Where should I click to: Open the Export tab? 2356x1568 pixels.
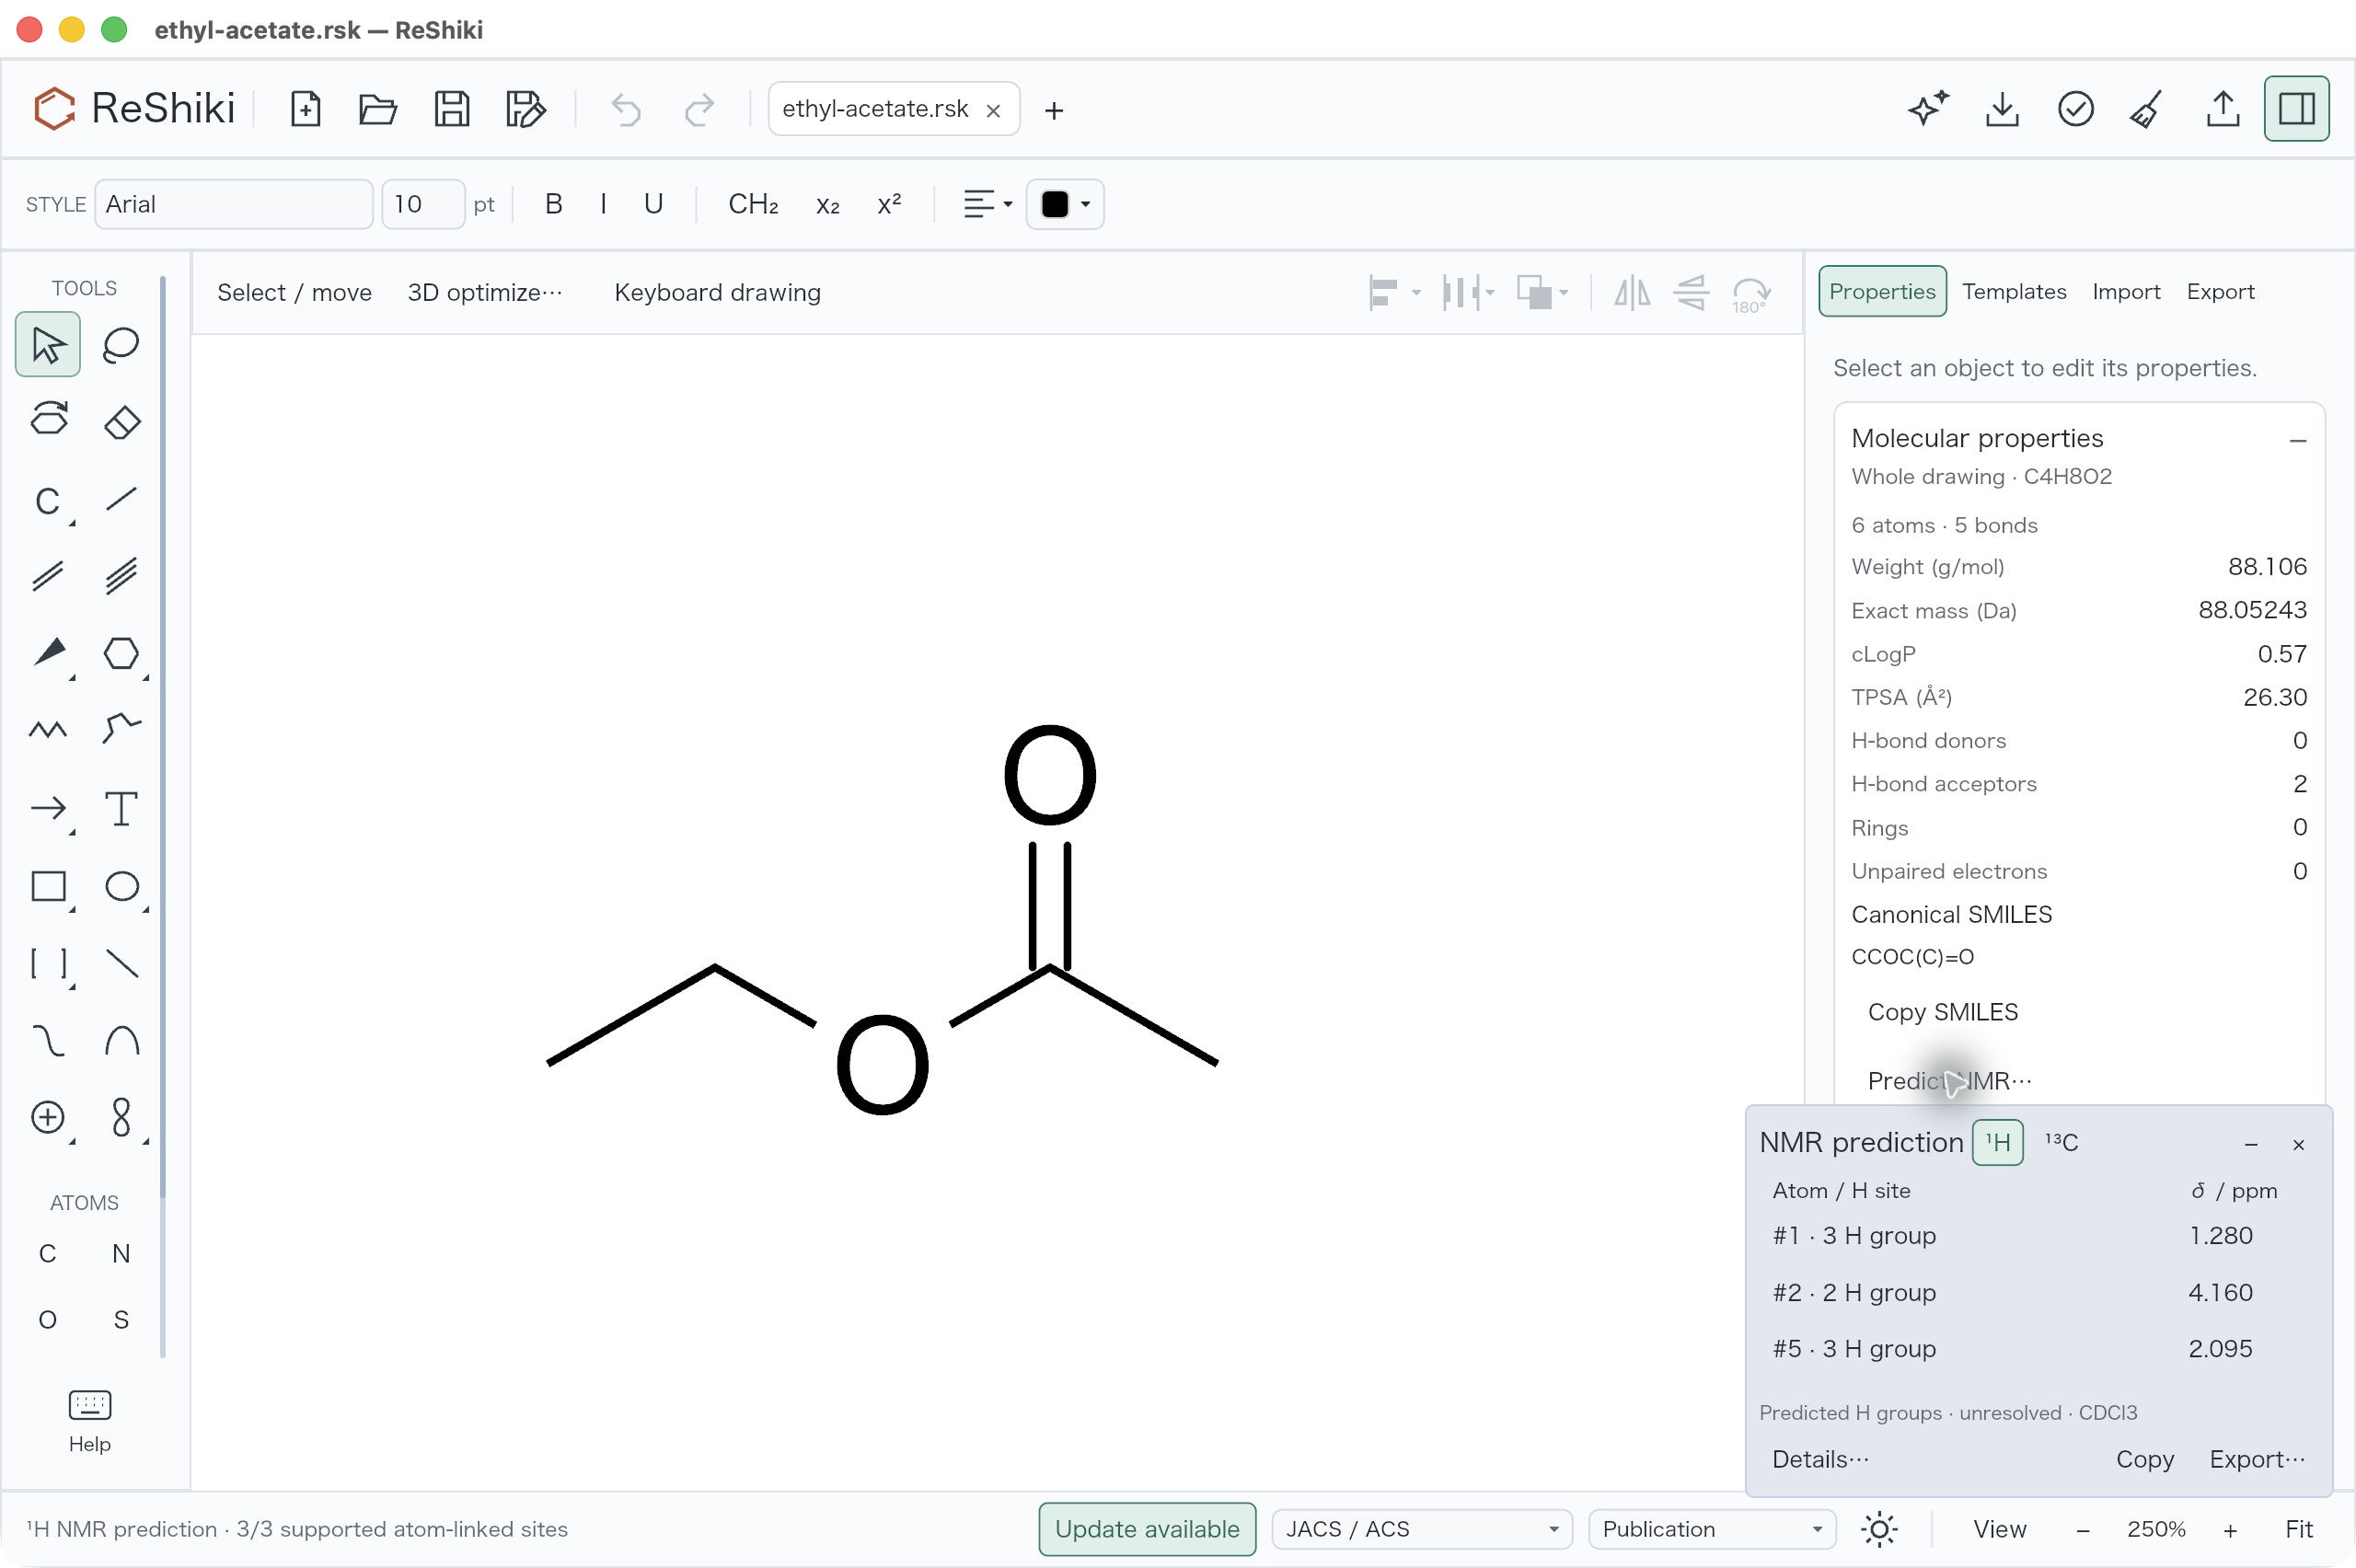click(x=2219, y=291)
